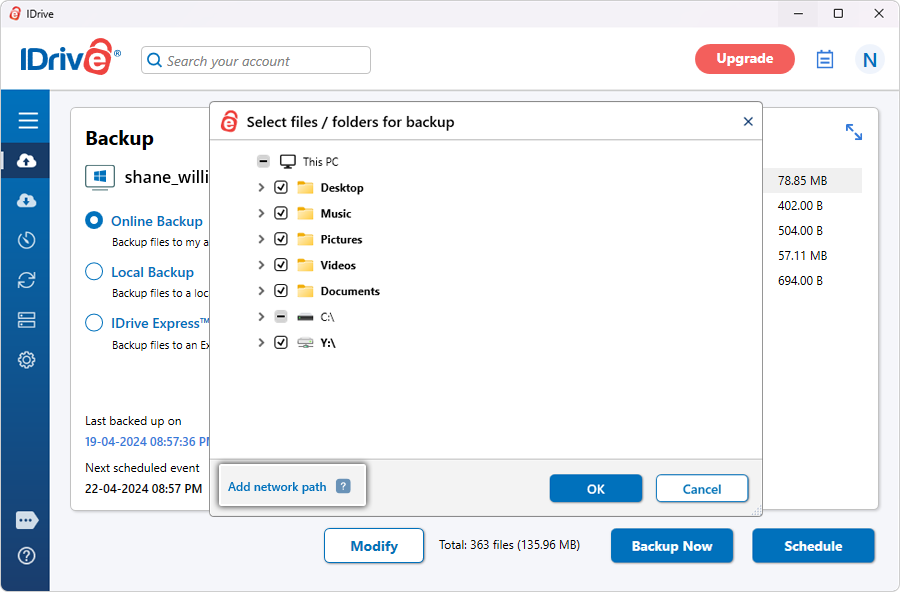Viewport: 900px width, 592px height.
Task: Toggle the C:\ drive checkbox
Action: coord(281,317)
